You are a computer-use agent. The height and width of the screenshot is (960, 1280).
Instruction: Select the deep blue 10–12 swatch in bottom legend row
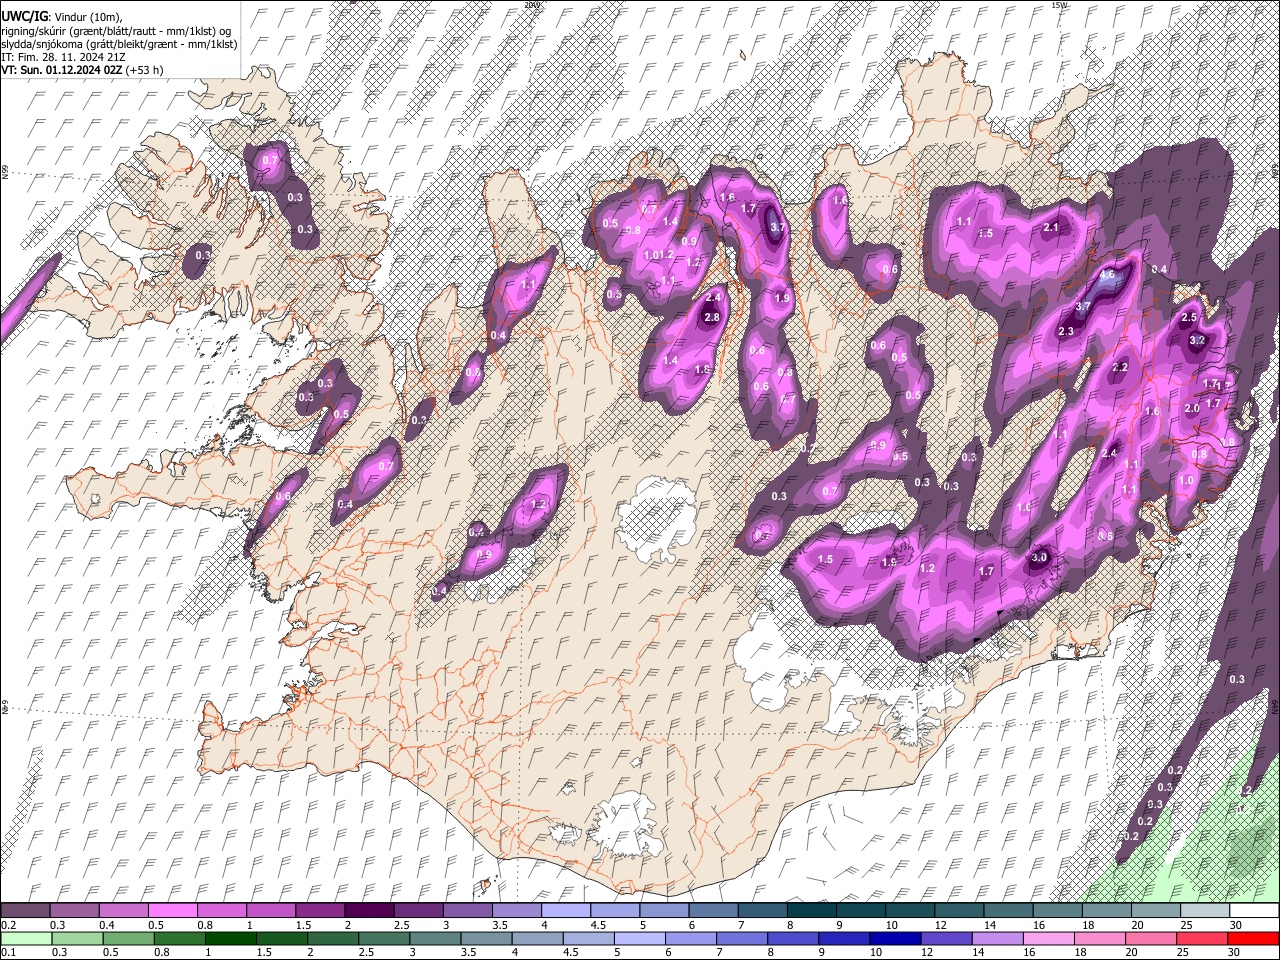click(x=894, y=939)
